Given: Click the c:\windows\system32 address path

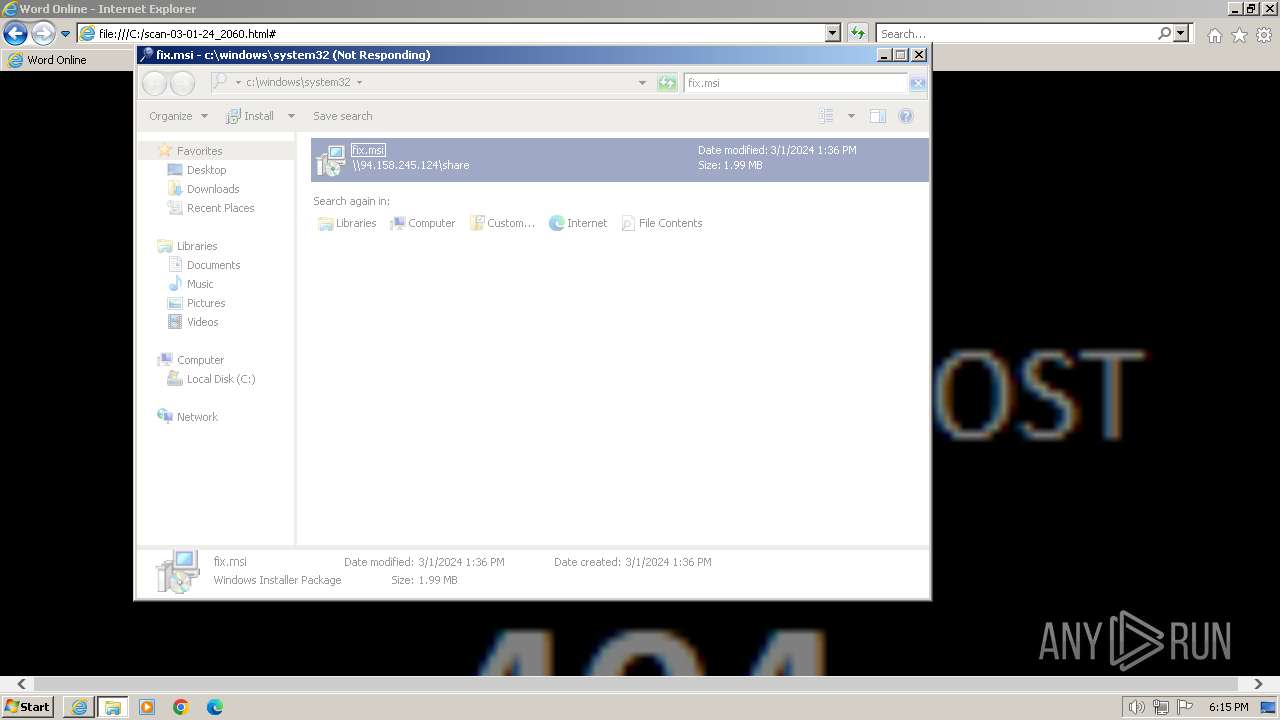Looking at the screenshot, I should [298, 82].
